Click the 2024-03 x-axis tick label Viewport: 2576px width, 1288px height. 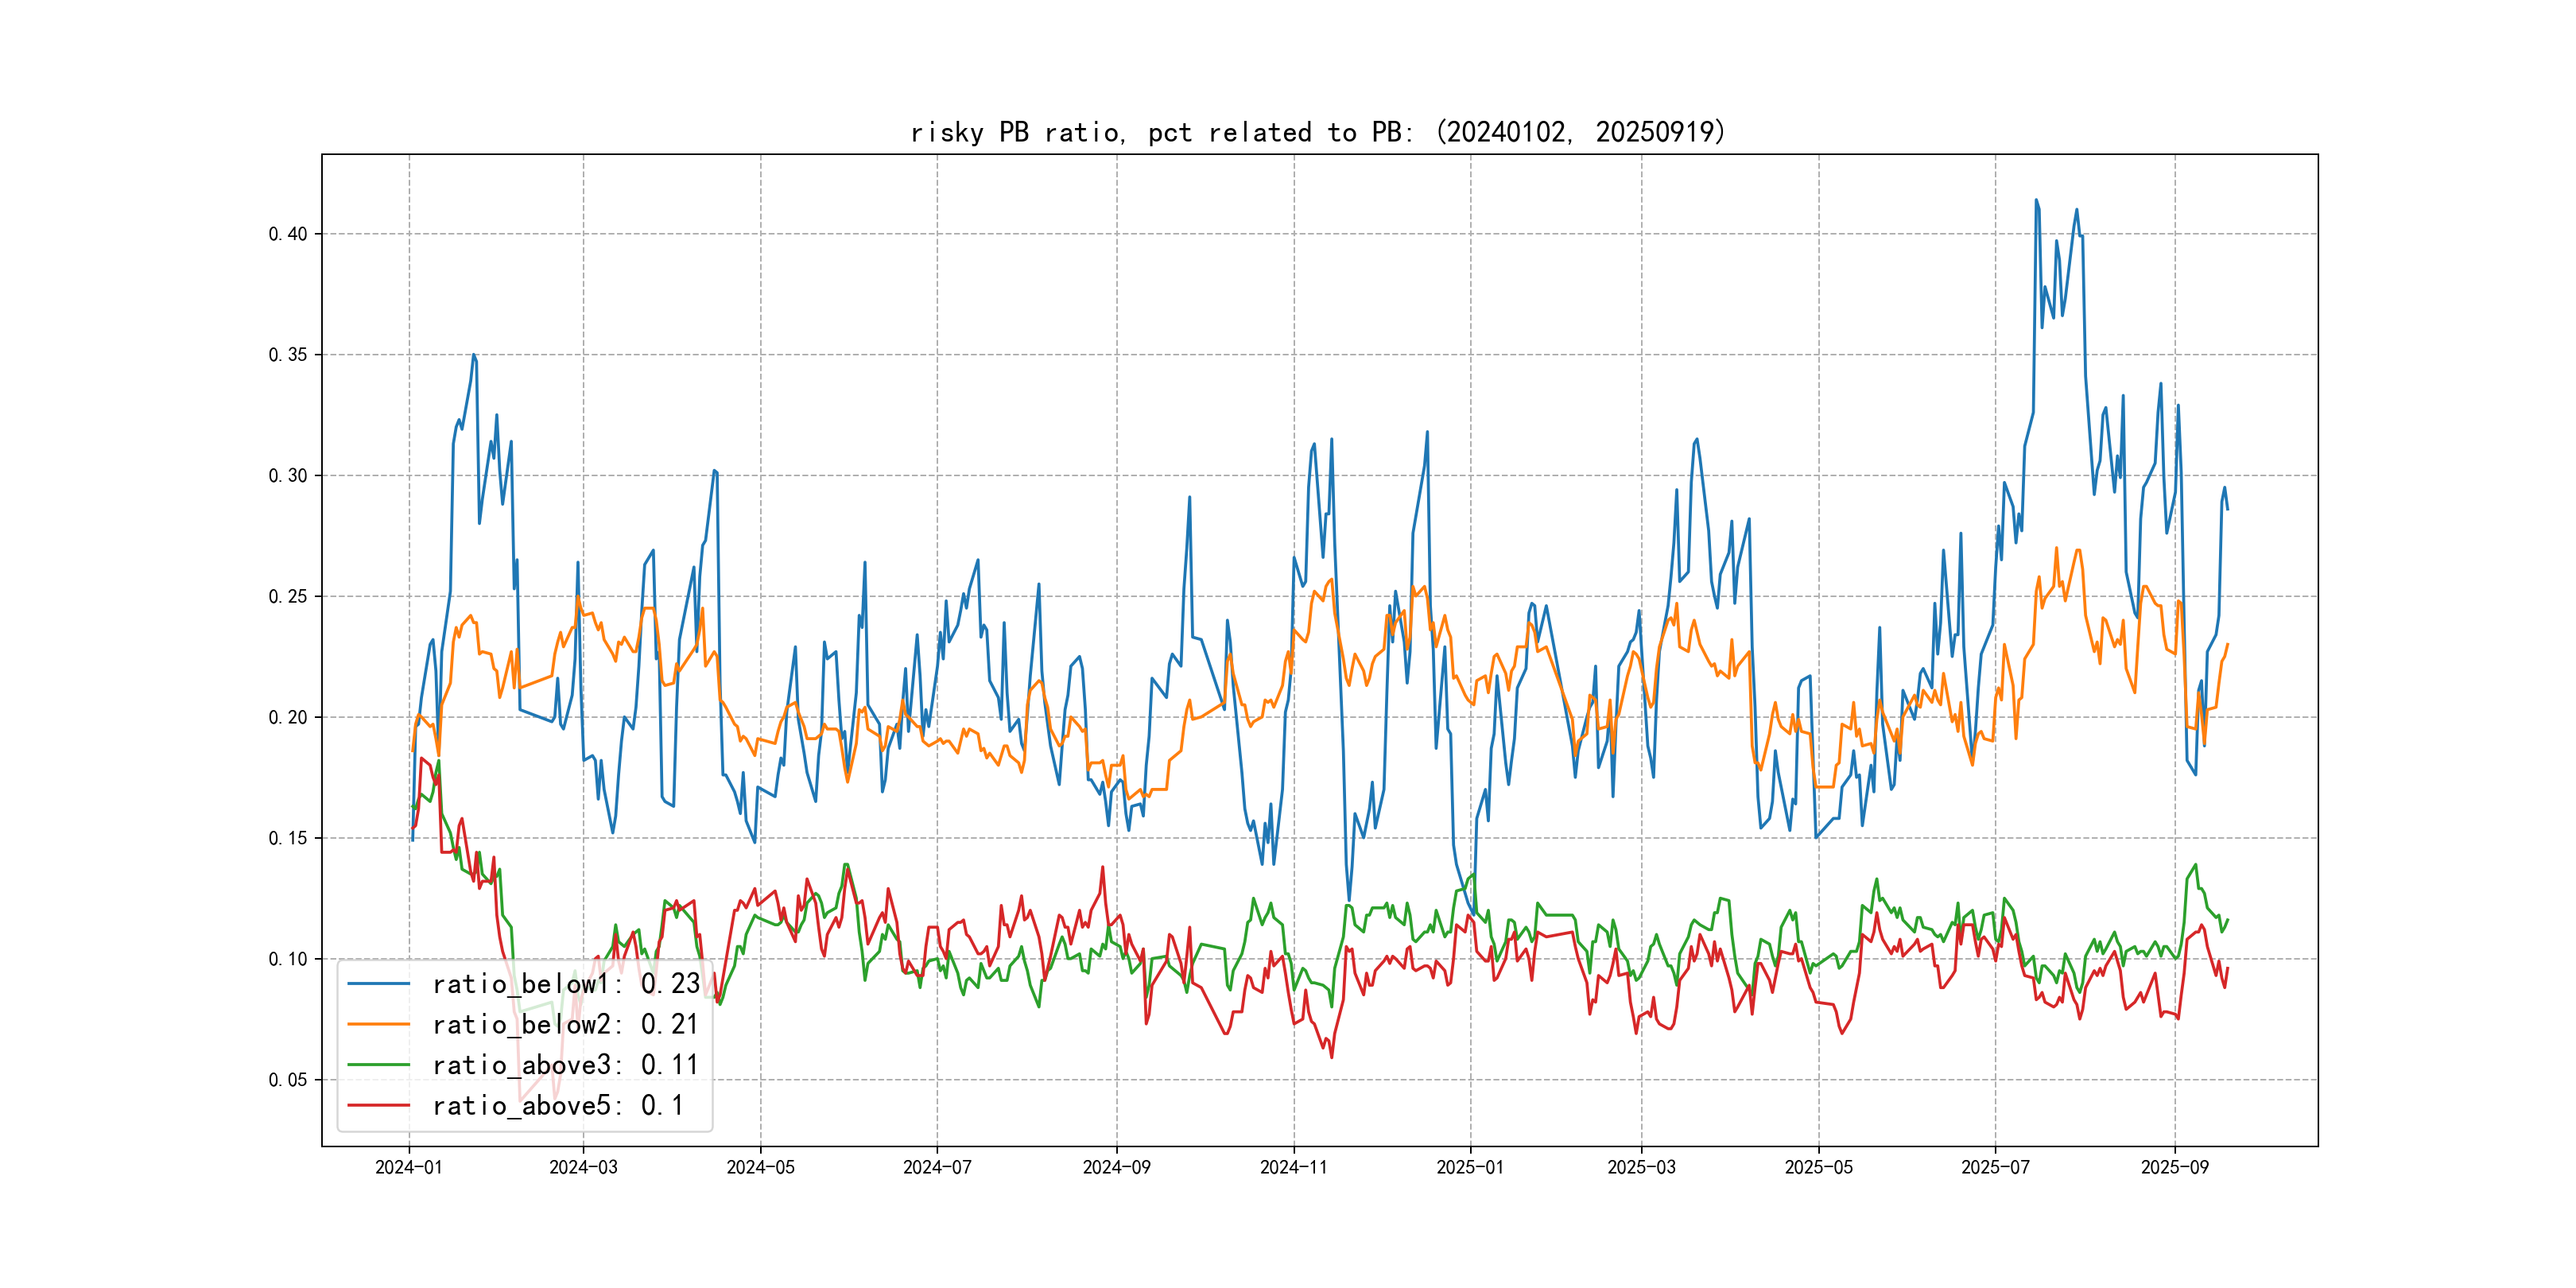click(x=583, y=1168)
